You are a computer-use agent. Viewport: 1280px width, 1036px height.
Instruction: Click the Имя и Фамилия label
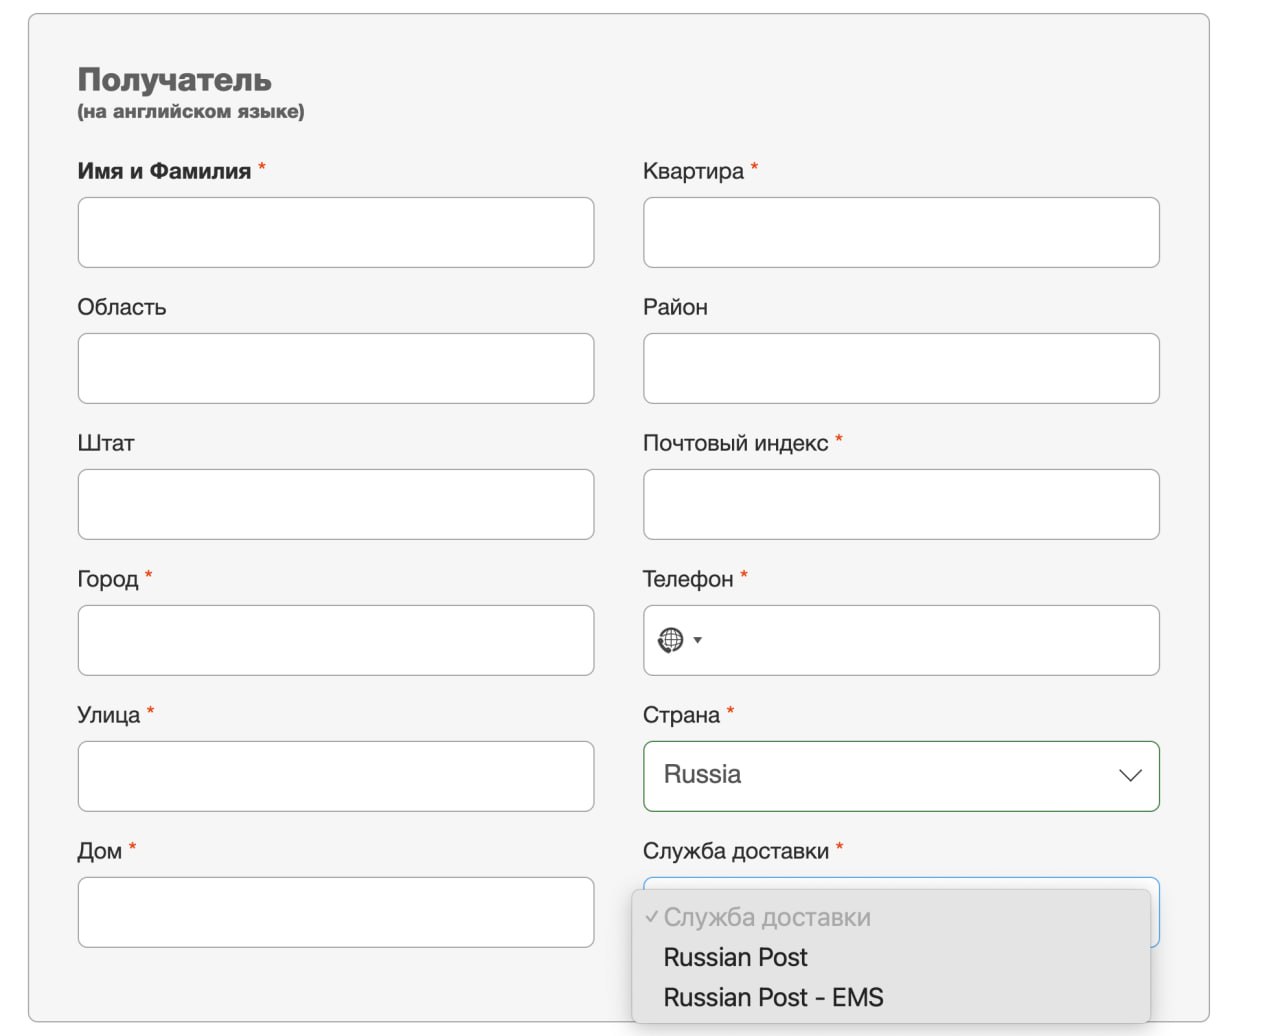(164, 171)
